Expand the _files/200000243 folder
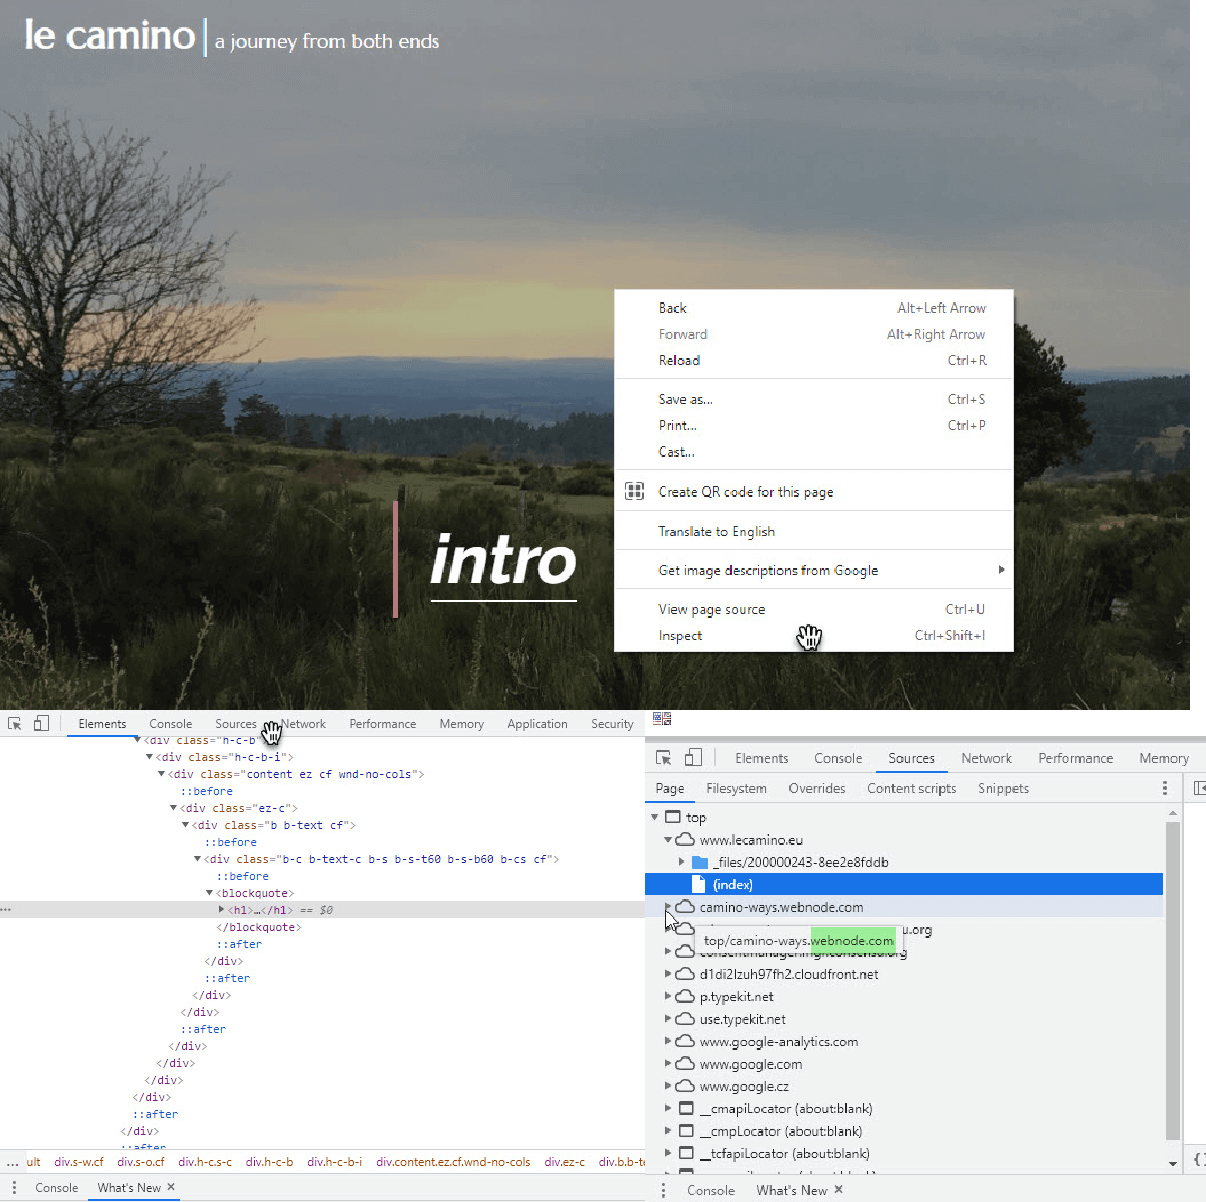 [682, 862]
